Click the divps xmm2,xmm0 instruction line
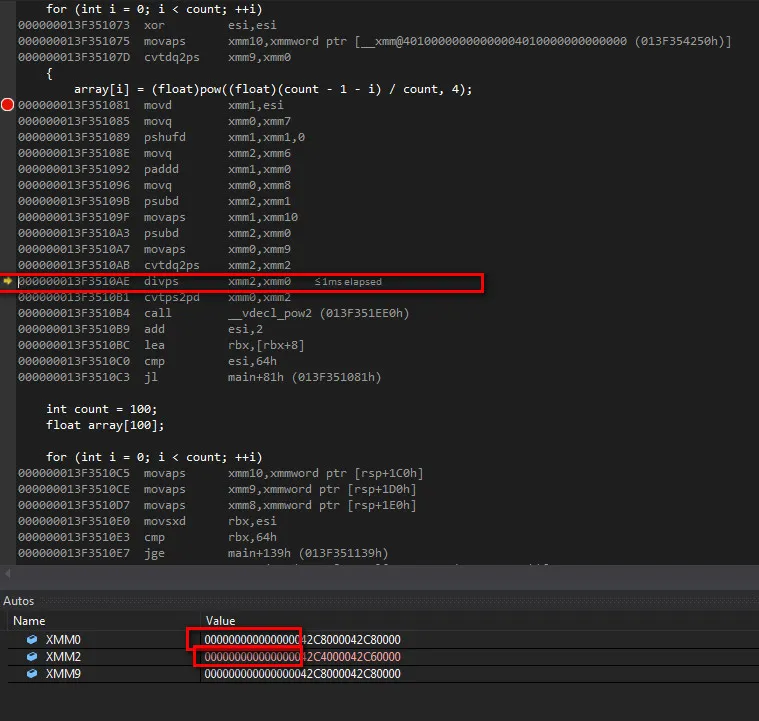The width and height of the screenshot is (759, 721). (x=155, y=281)
